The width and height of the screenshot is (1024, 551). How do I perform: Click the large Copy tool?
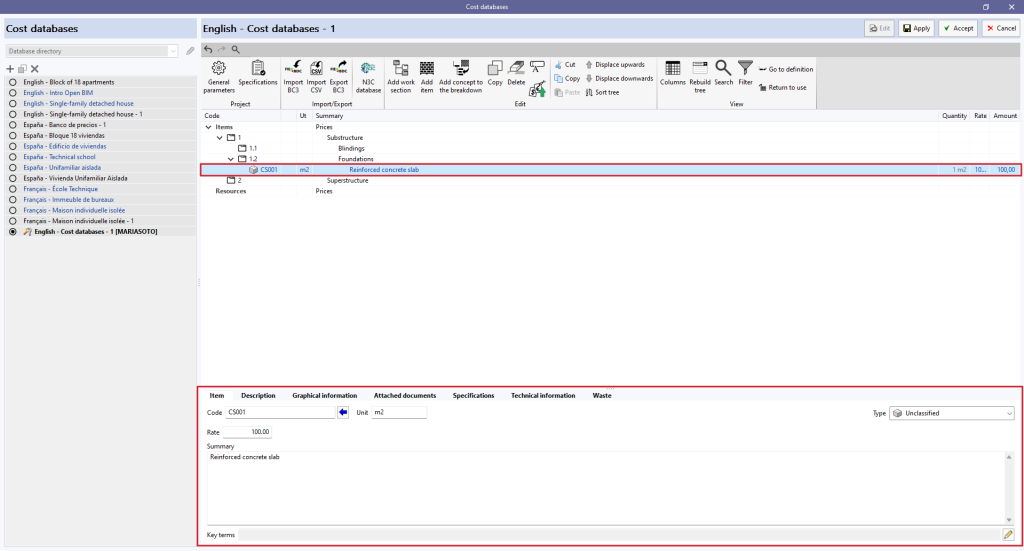pyautogui.click(x=495, y=73)
